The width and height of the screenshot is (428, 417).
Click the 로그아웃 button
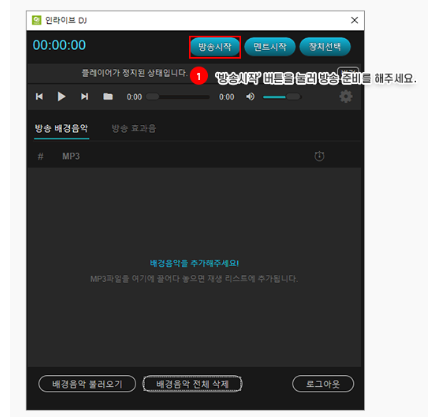click(x=323, y=384)
